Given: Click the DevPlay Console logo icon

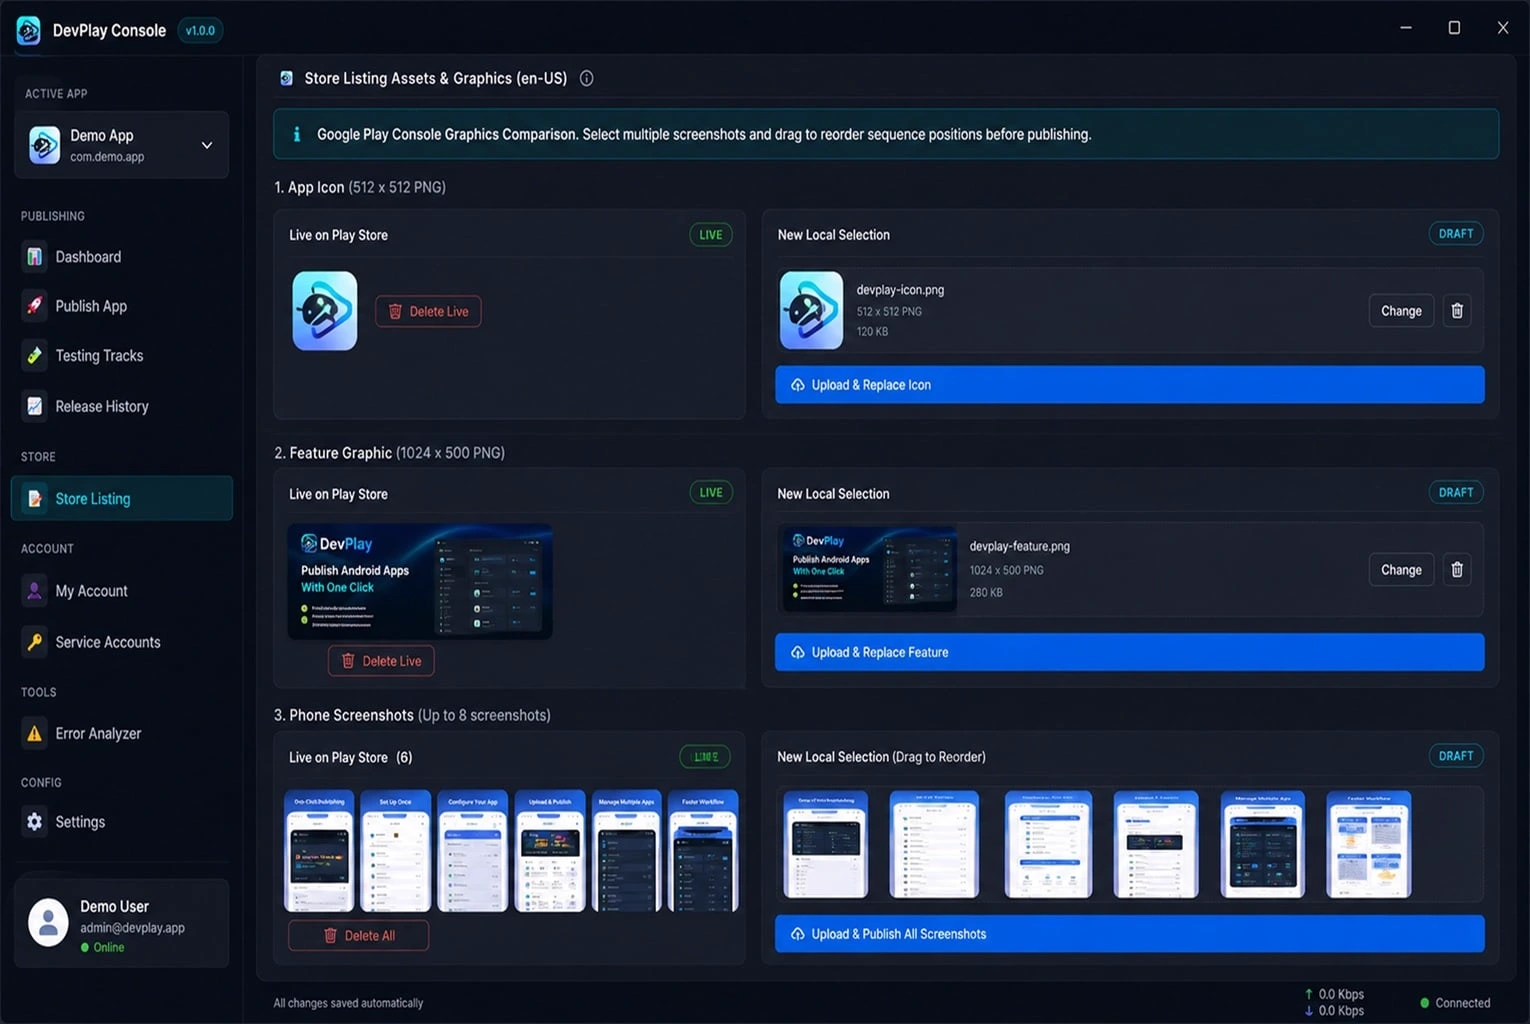Looking at the screenshot, I should (x=28, y=30).
